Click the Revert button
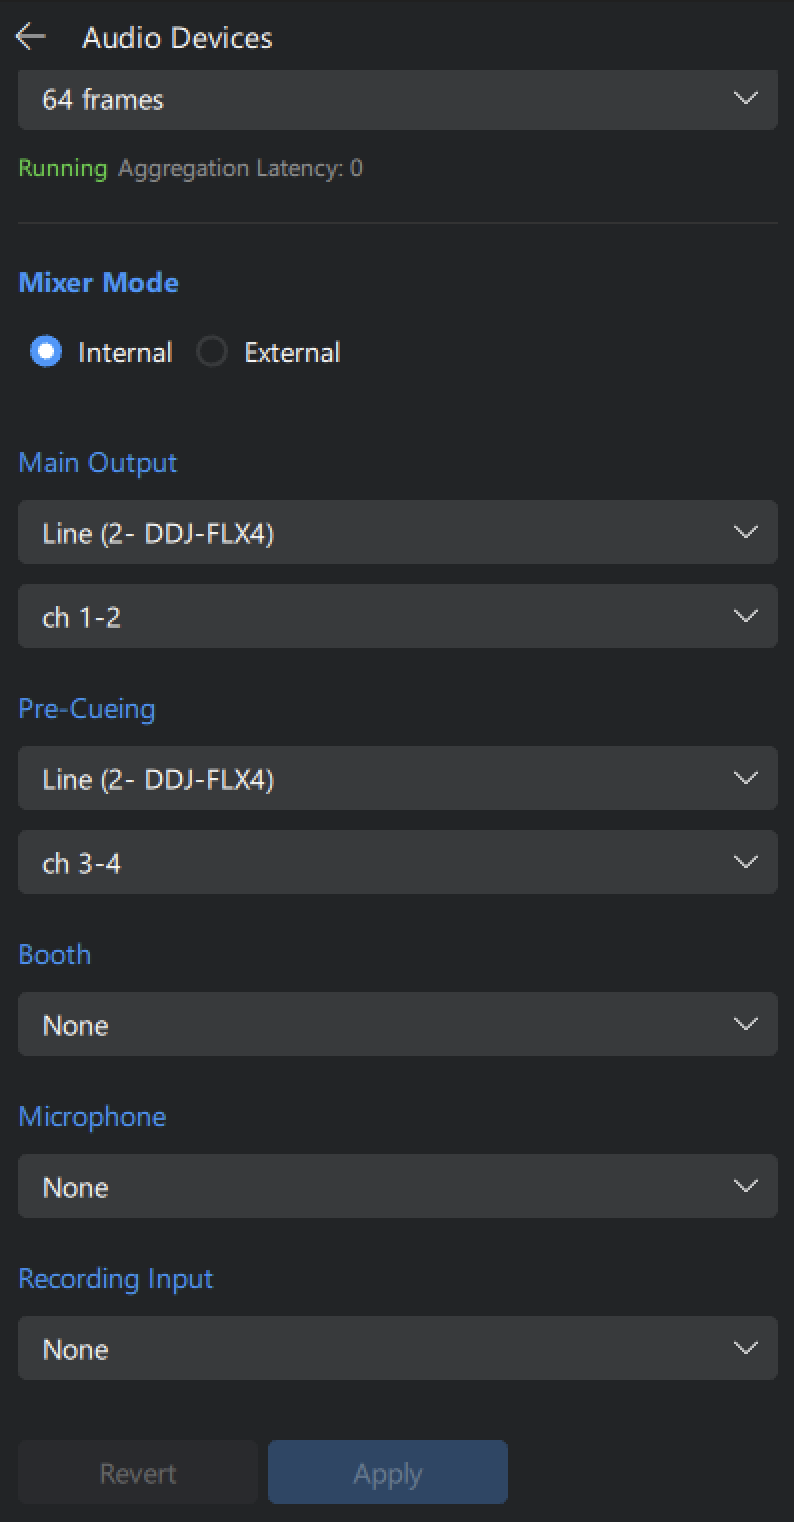 coord(137,1472)
